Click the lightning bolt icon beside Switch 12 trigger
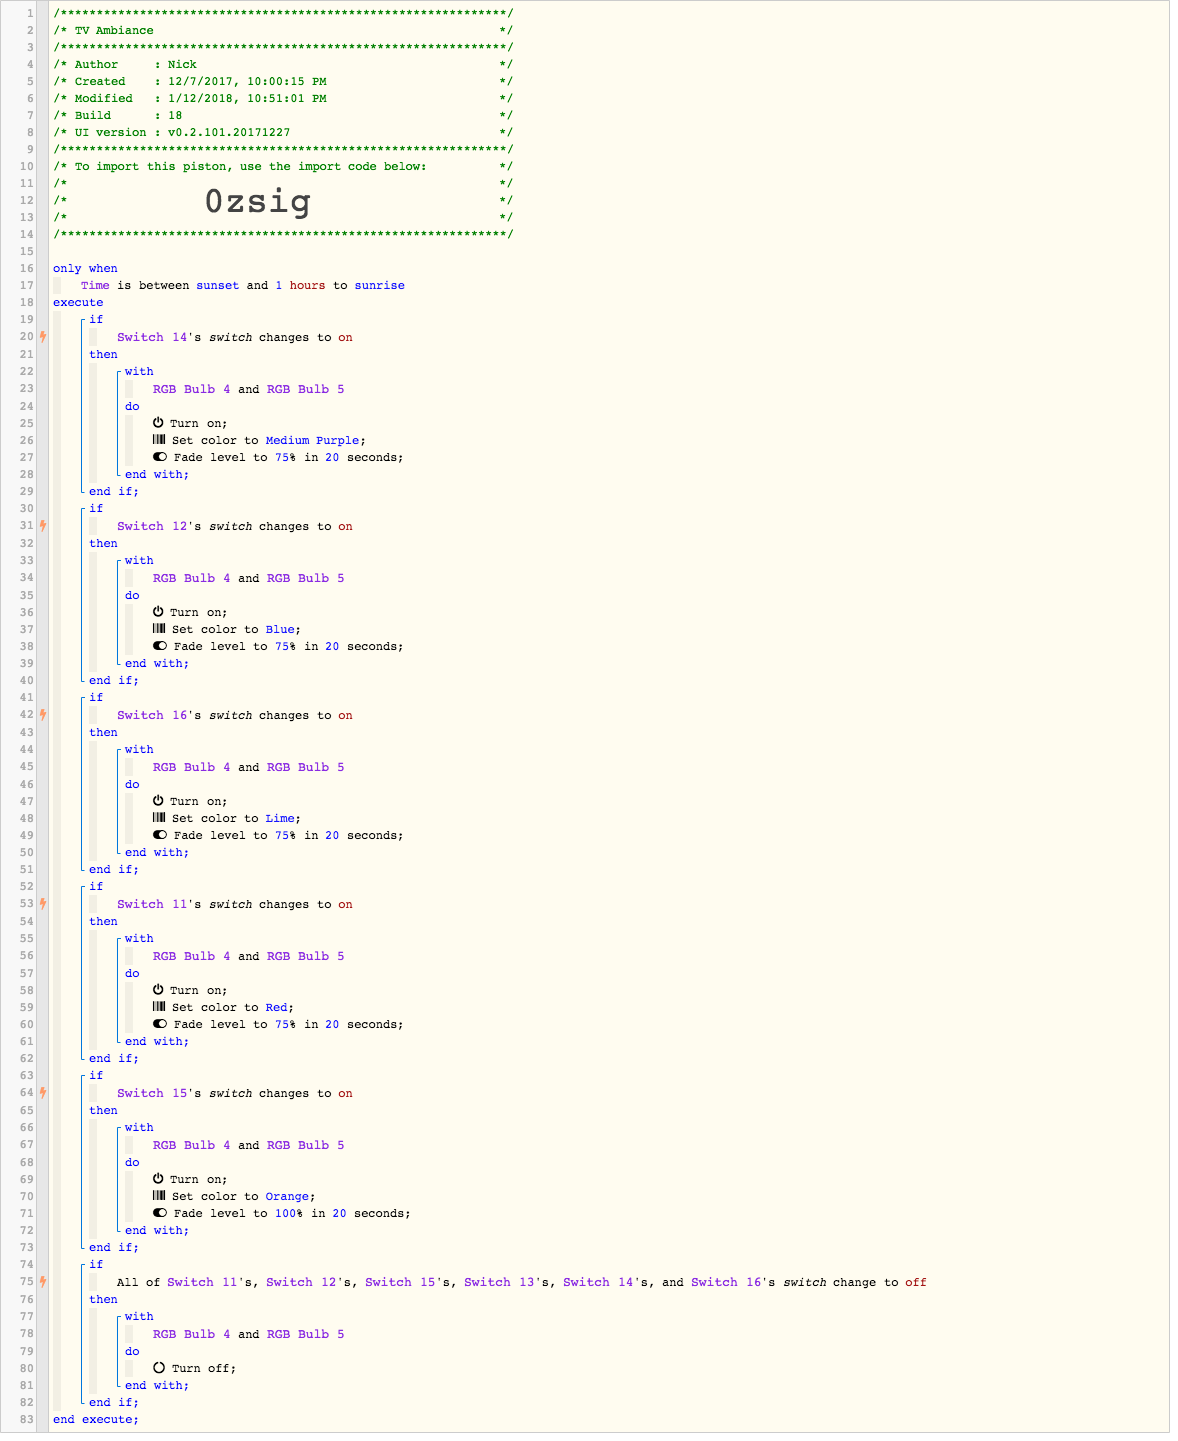Image resolution: width=1178 pixels, height=1441 pixels. point(43,526)
